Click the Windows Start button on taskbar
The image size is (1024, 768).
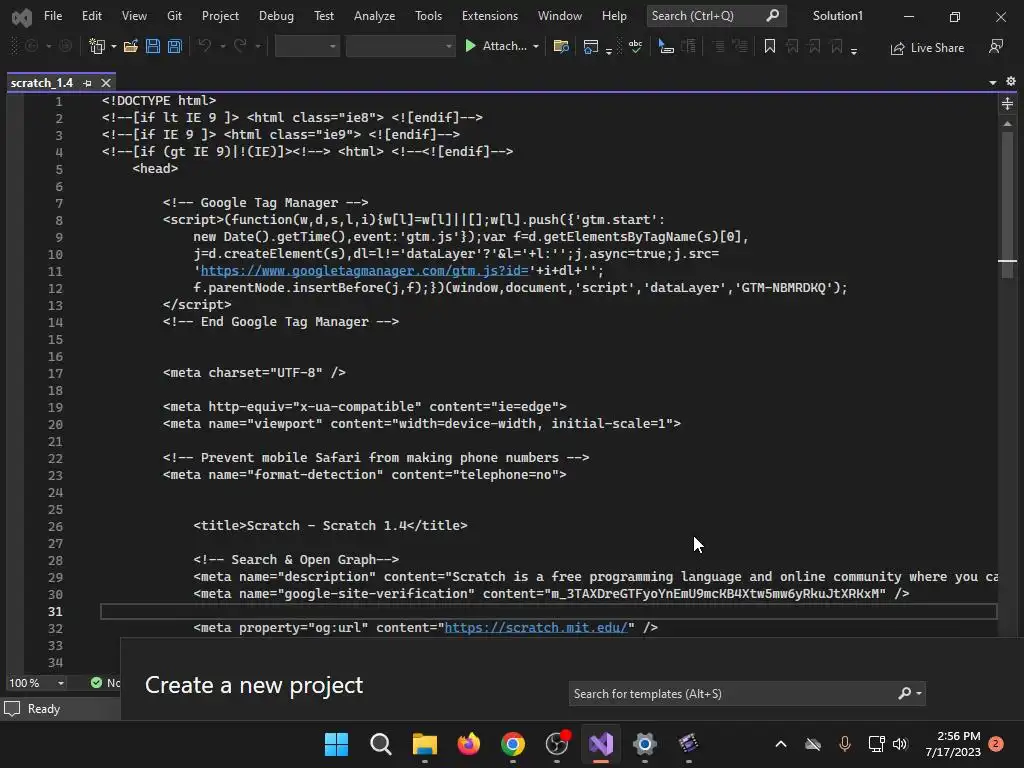(336, 744)
